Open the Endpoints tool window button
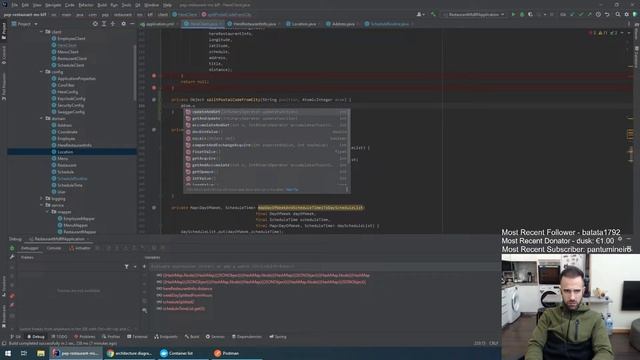Viewport: 640px width, 360px height. pos(166,337)
